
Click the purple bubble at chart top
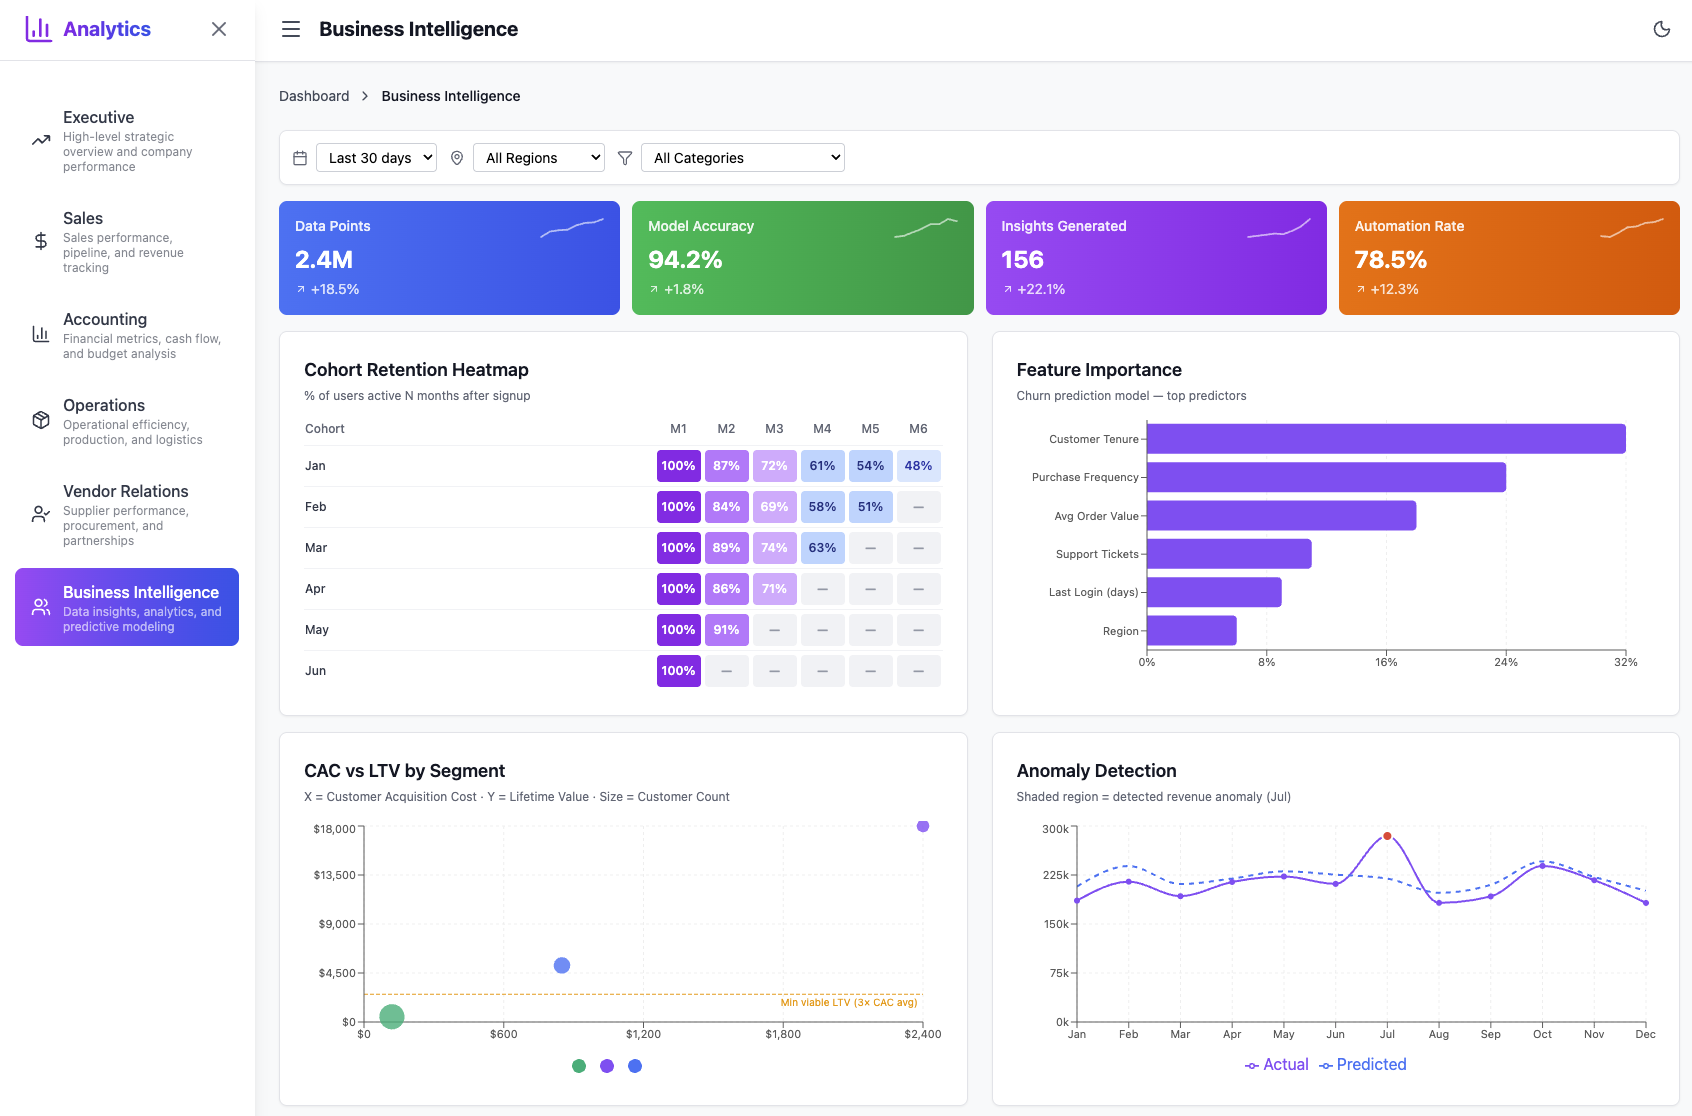[923, 826]
